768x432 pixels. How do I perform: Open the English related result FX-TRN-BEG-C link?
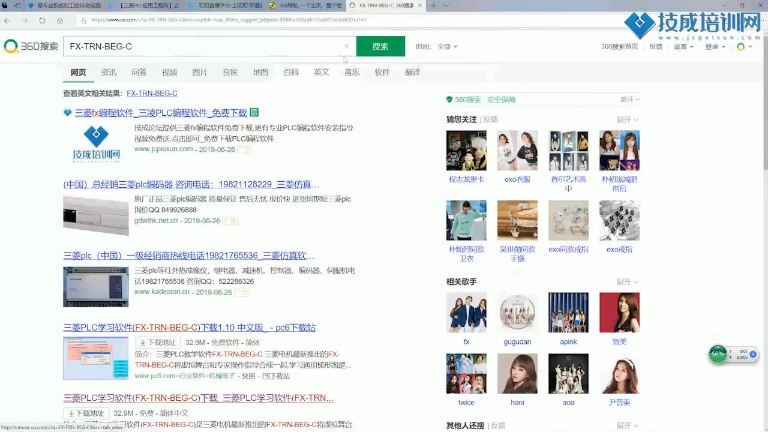click(x=152, y=93)
